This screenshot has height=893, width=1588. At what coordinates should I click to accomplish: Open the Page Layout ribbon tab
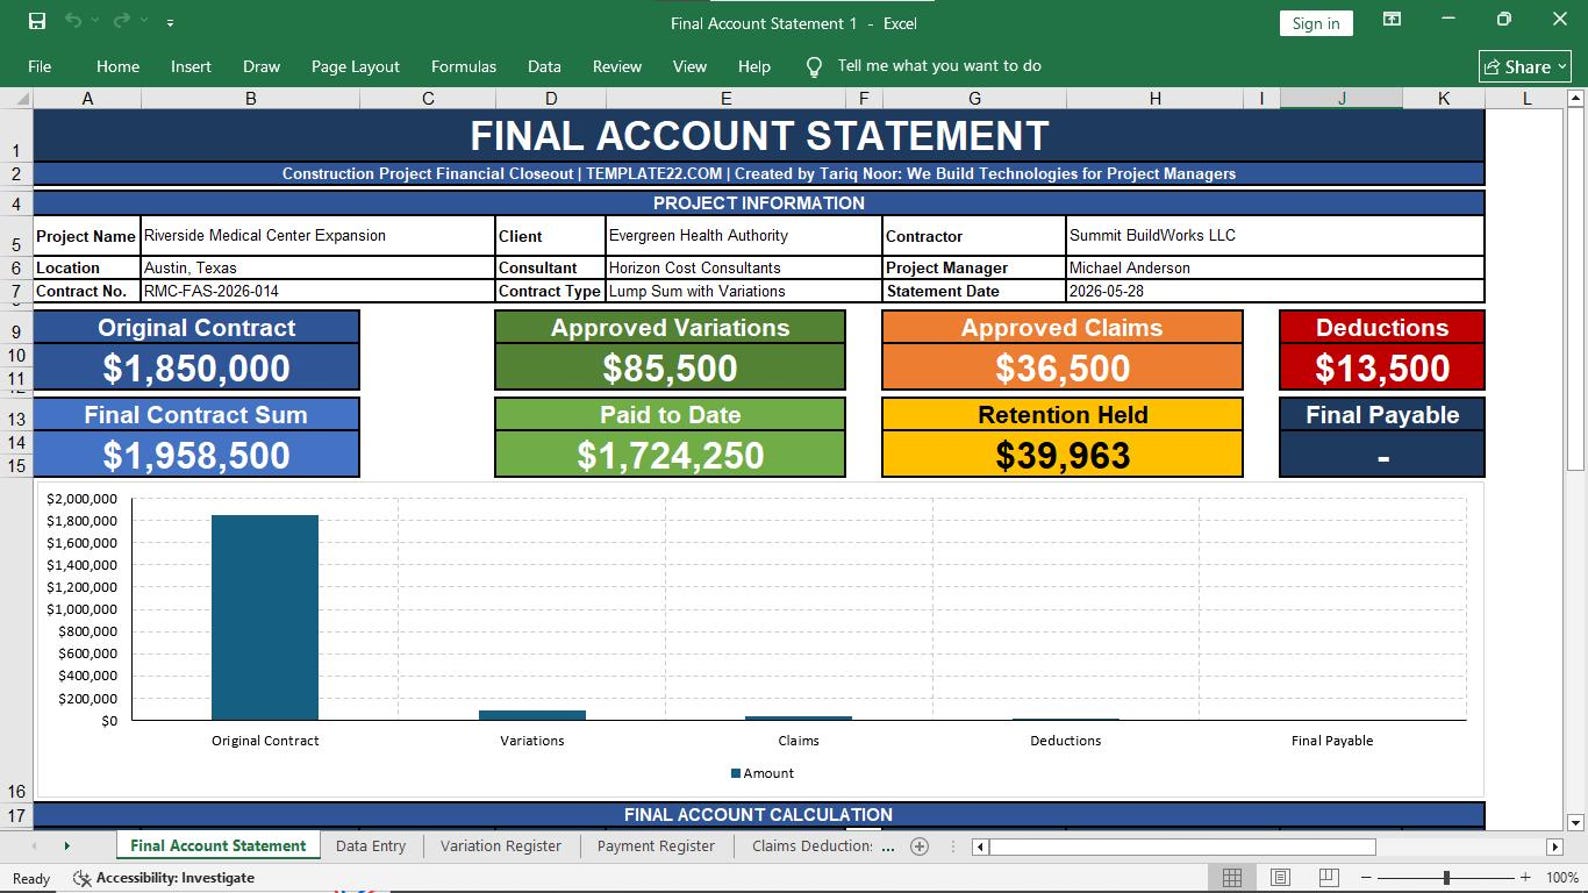(355, 66)
